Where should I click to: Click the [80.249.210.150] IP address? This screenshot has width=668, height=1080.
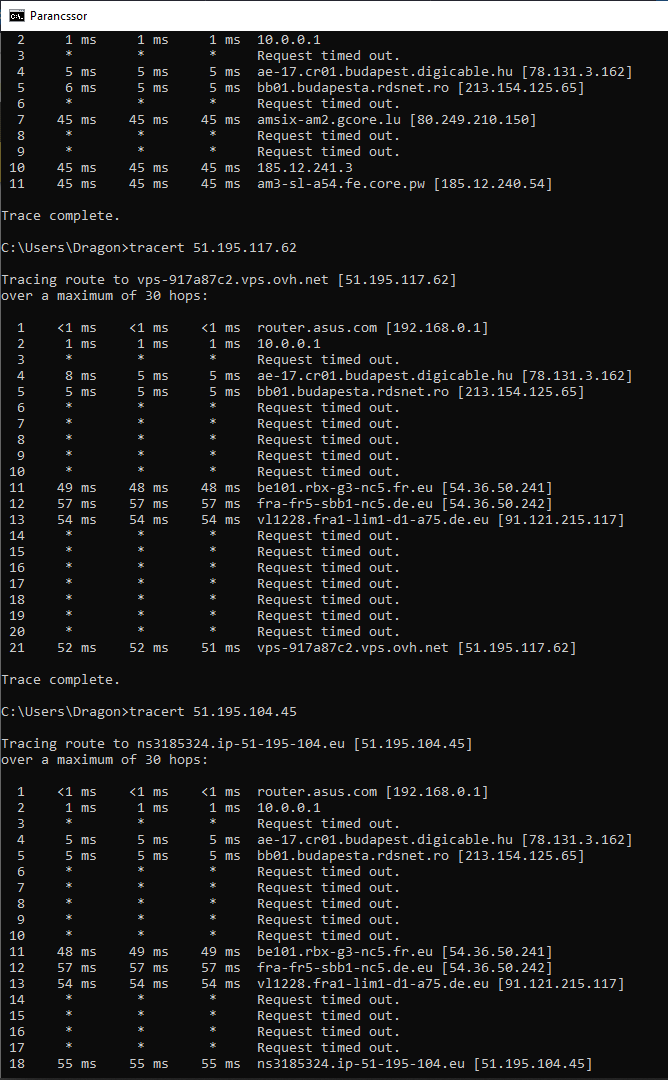coord(473,120)
